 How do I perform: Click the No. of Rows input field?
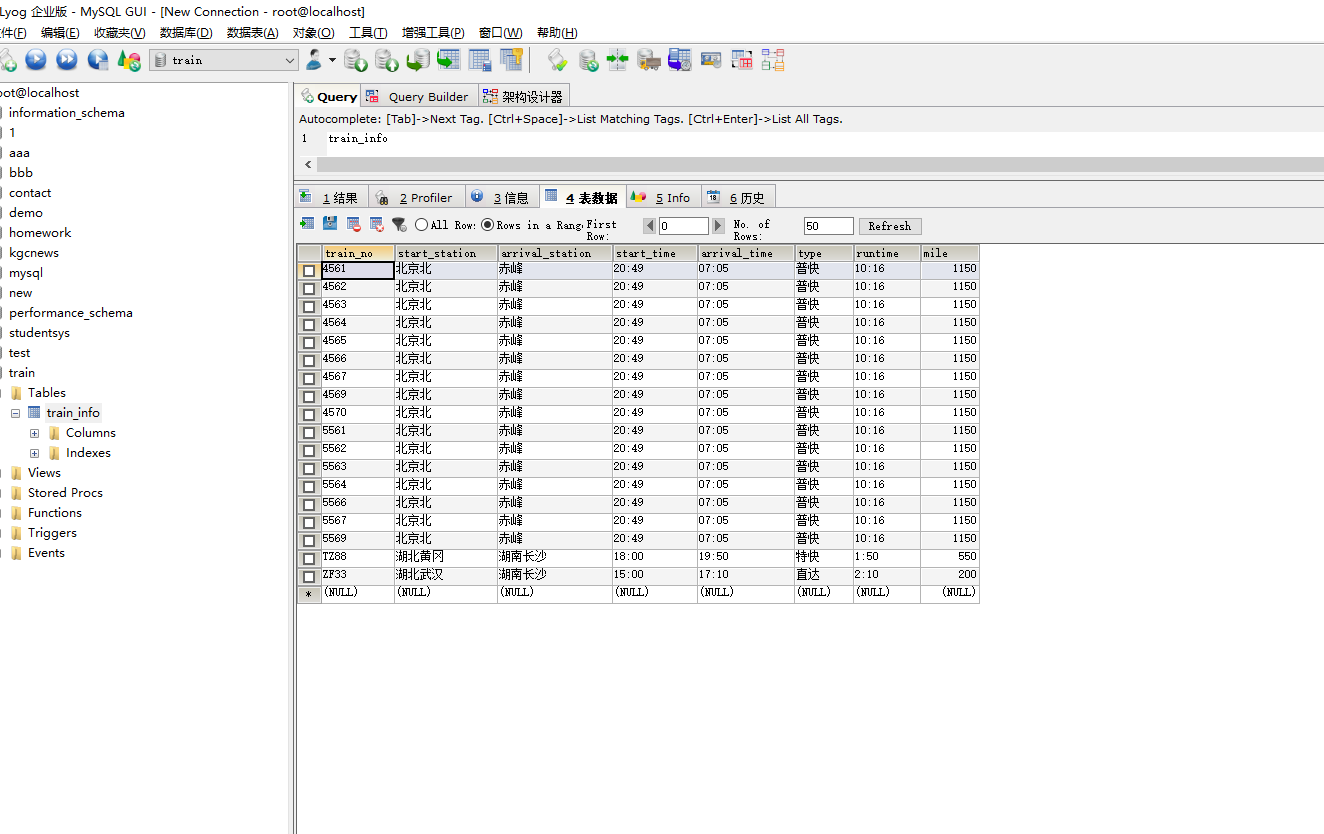point(829,226)
